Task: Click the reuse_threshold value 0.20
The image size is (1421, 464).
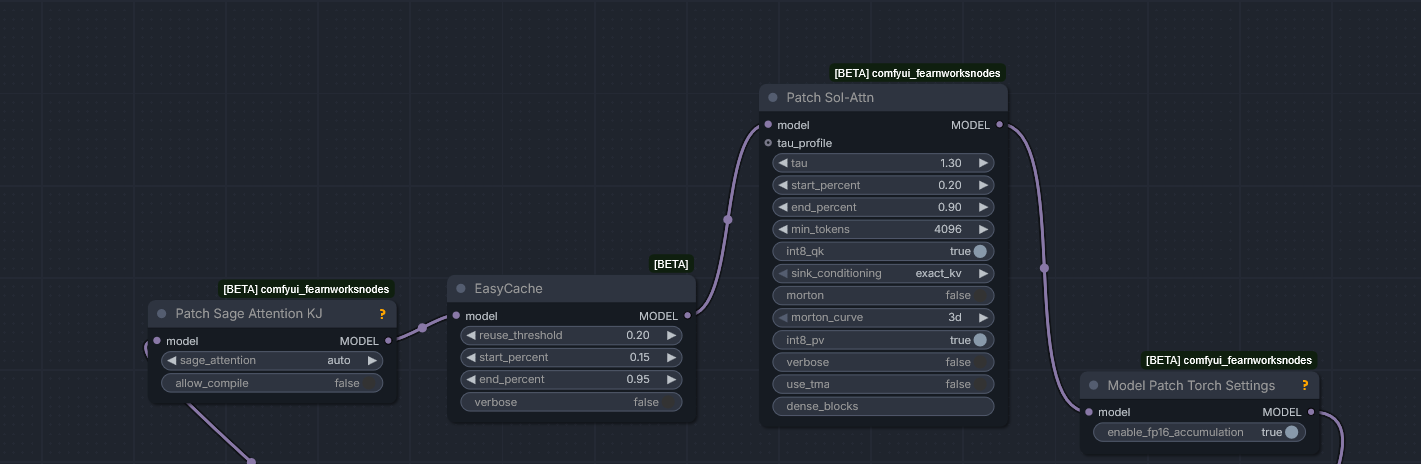Action: [x=638, y=335]
